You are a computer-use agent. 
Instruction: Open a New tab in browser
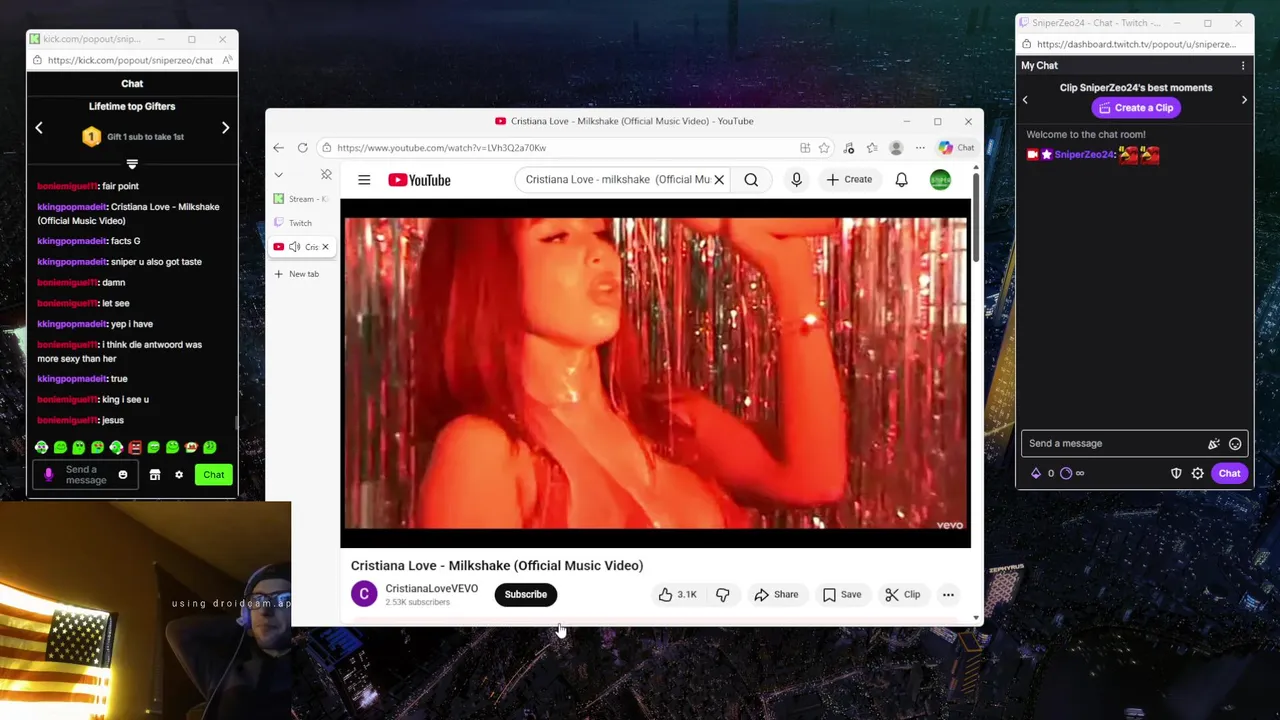pyautogui.click(x=298, y=274)
